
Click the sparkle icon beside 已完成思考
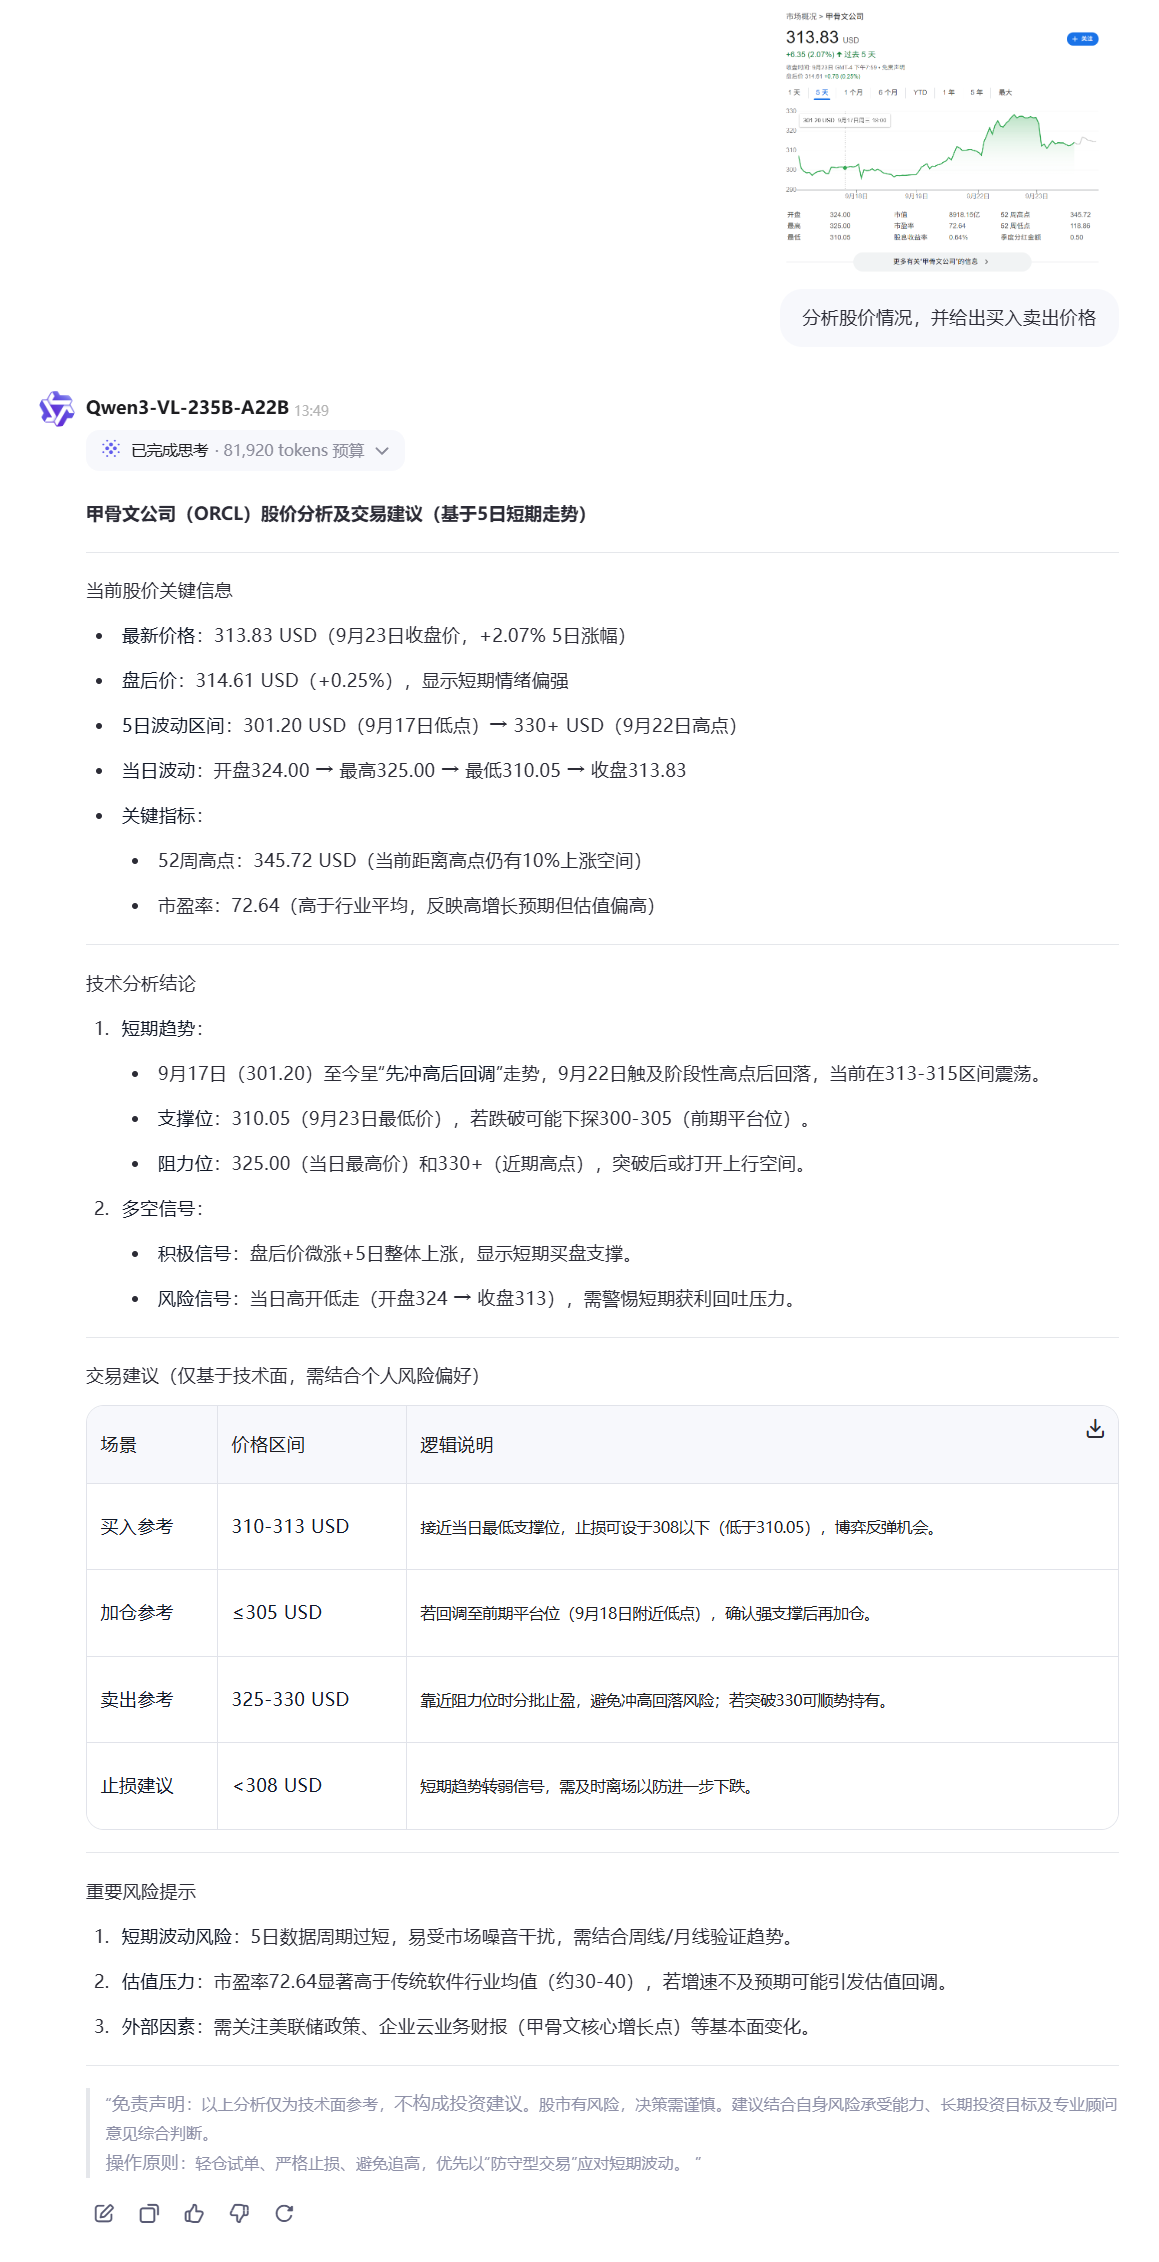pos(111,450)
